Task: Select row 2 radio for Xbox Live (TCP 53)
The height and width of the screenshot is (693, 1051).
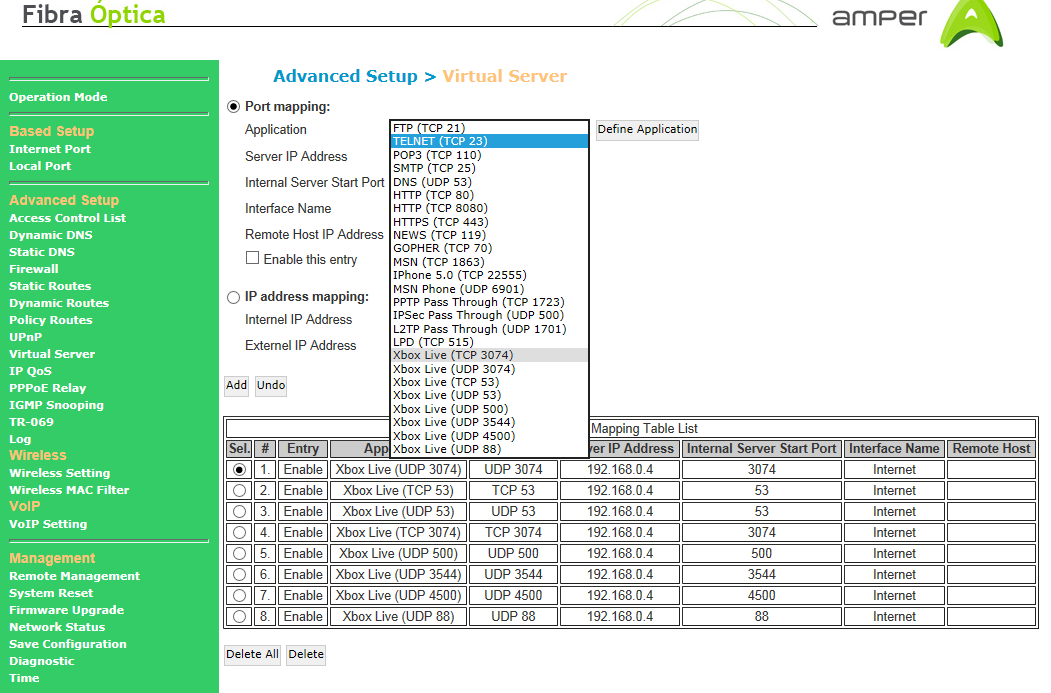Action: 239,491
